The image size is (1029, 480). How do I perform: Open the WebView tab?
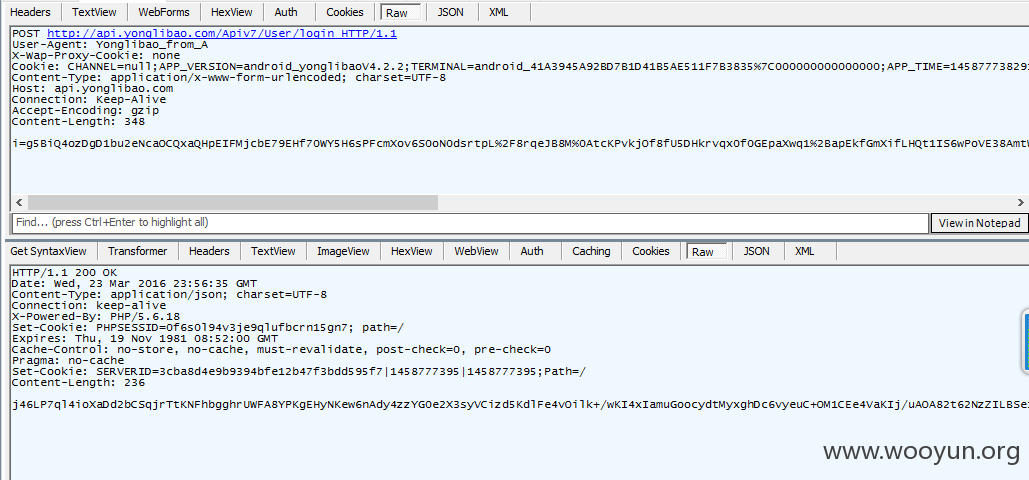click(x=476, y=251)
